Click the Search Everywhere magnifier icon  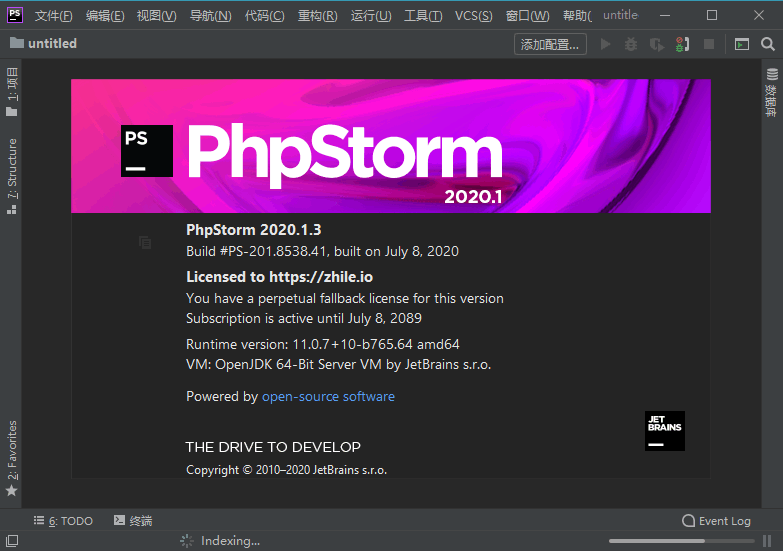pyautogui.click(x=768, y=44)
